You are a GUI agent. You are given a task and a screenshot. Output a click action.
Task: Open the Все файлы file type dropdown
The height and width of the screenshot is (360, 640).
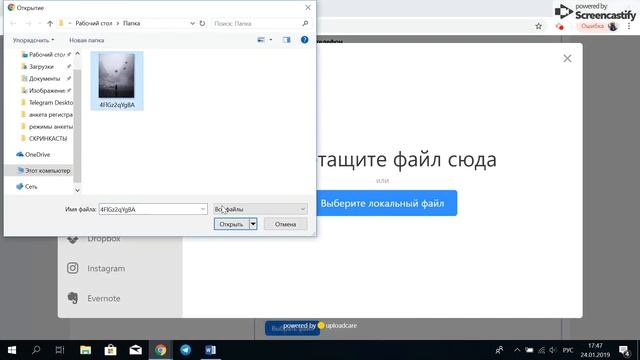260,209
